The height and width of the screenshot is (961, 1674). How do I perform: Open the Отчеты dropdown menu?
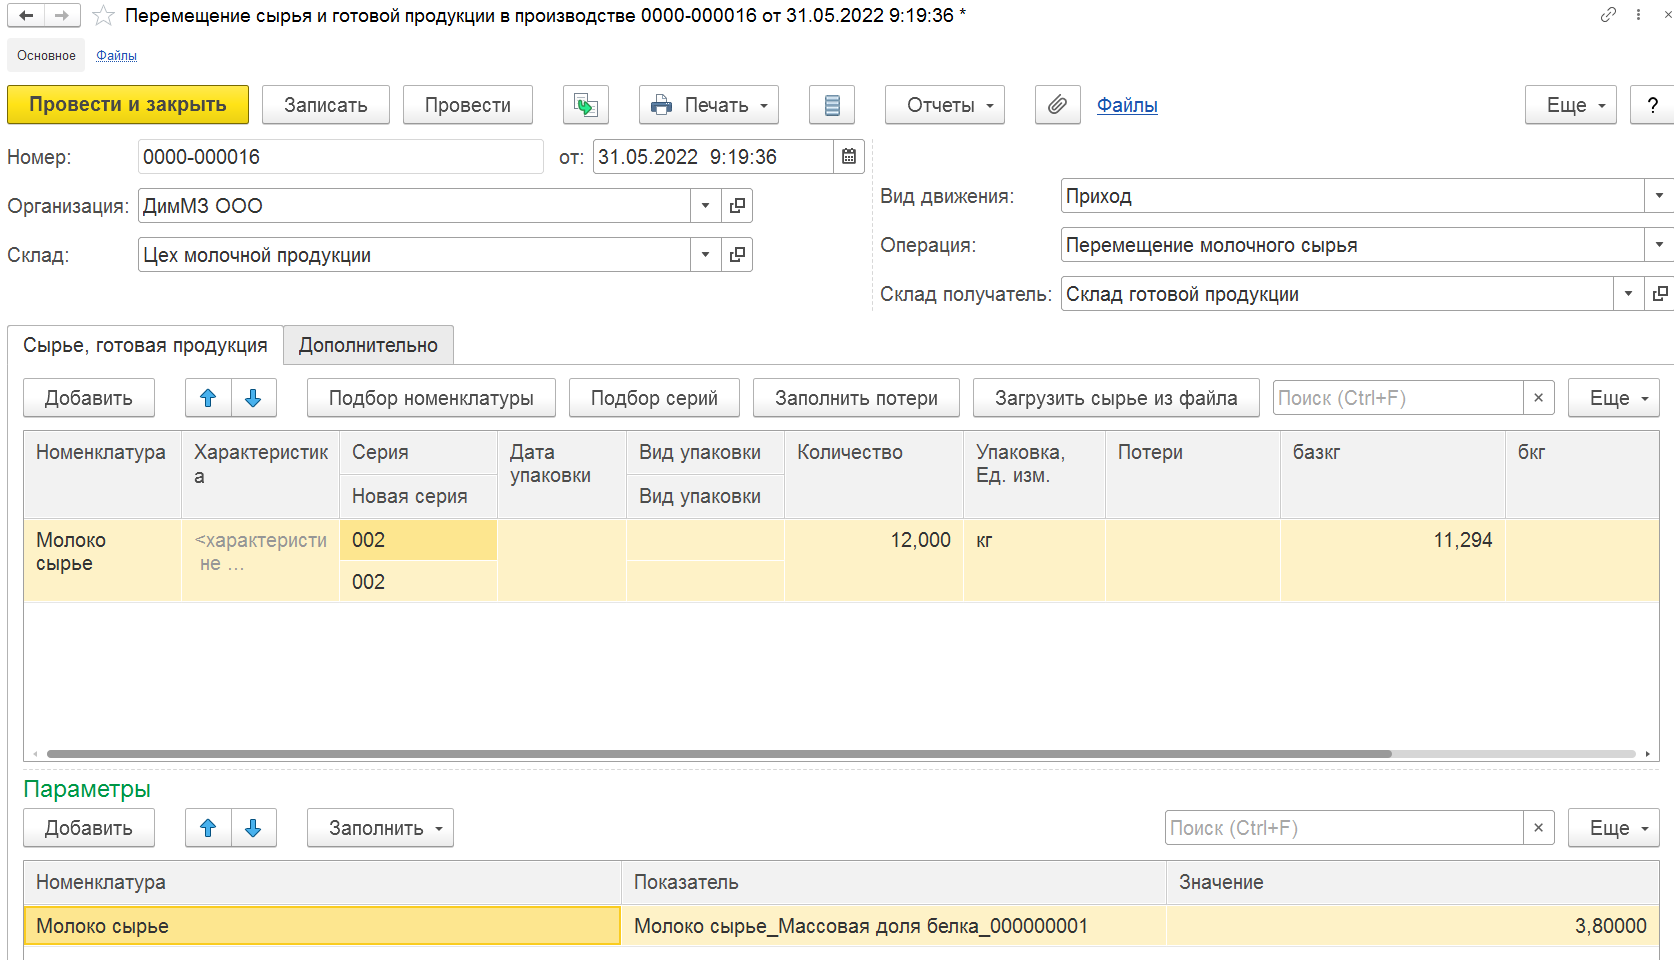point(945,105)
